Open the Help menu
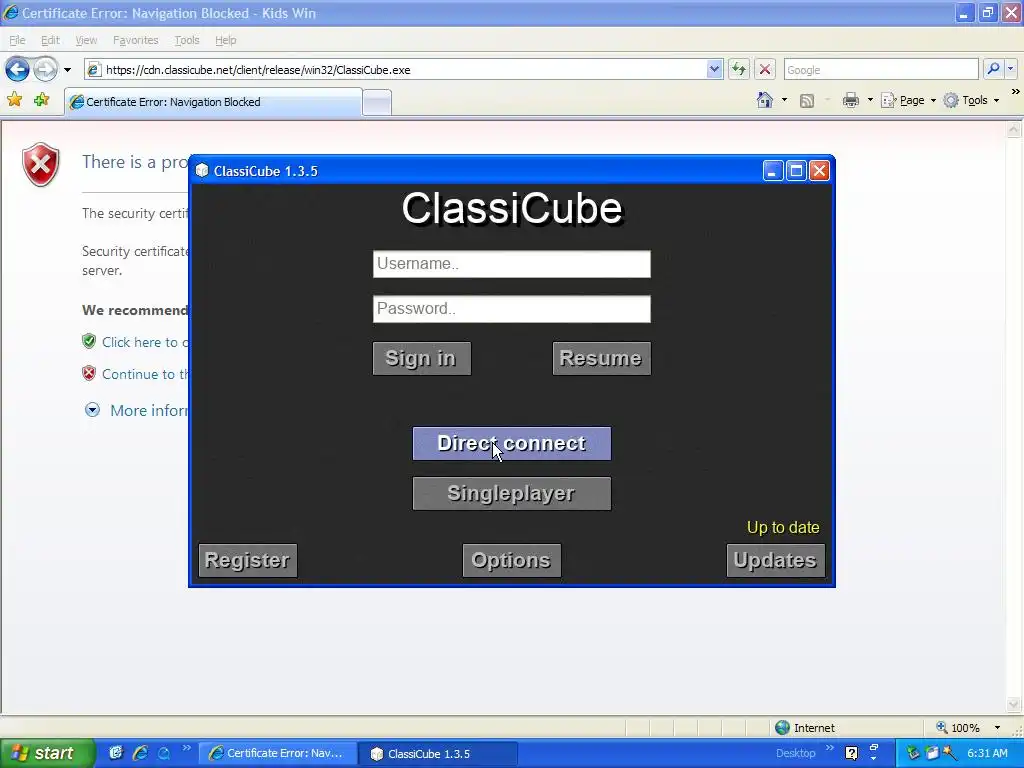1024x768 pixels. click(225, 40)
